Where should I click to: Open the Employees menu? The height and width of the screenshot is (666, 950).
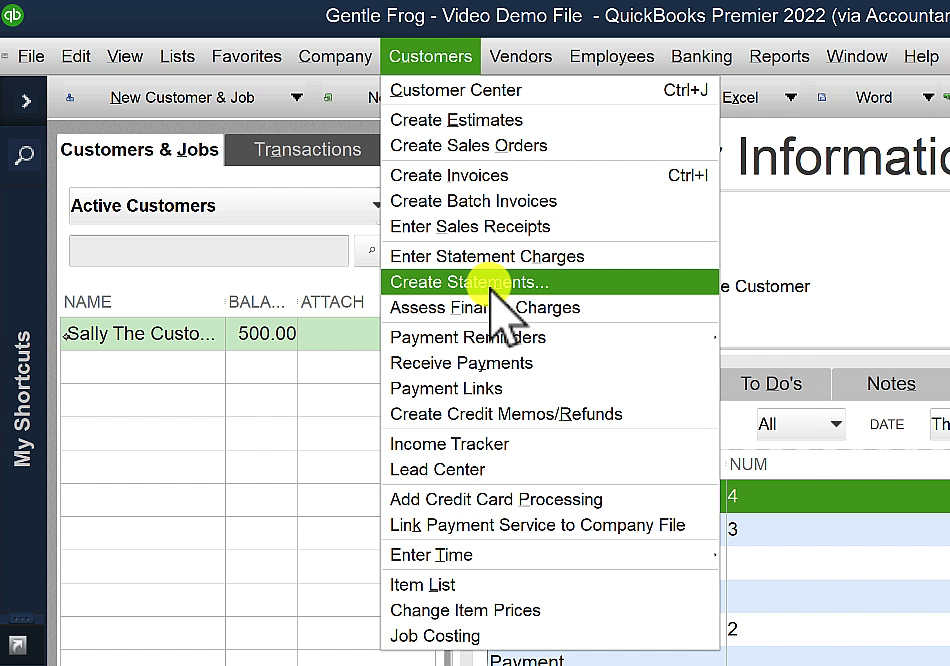(612, 56)
